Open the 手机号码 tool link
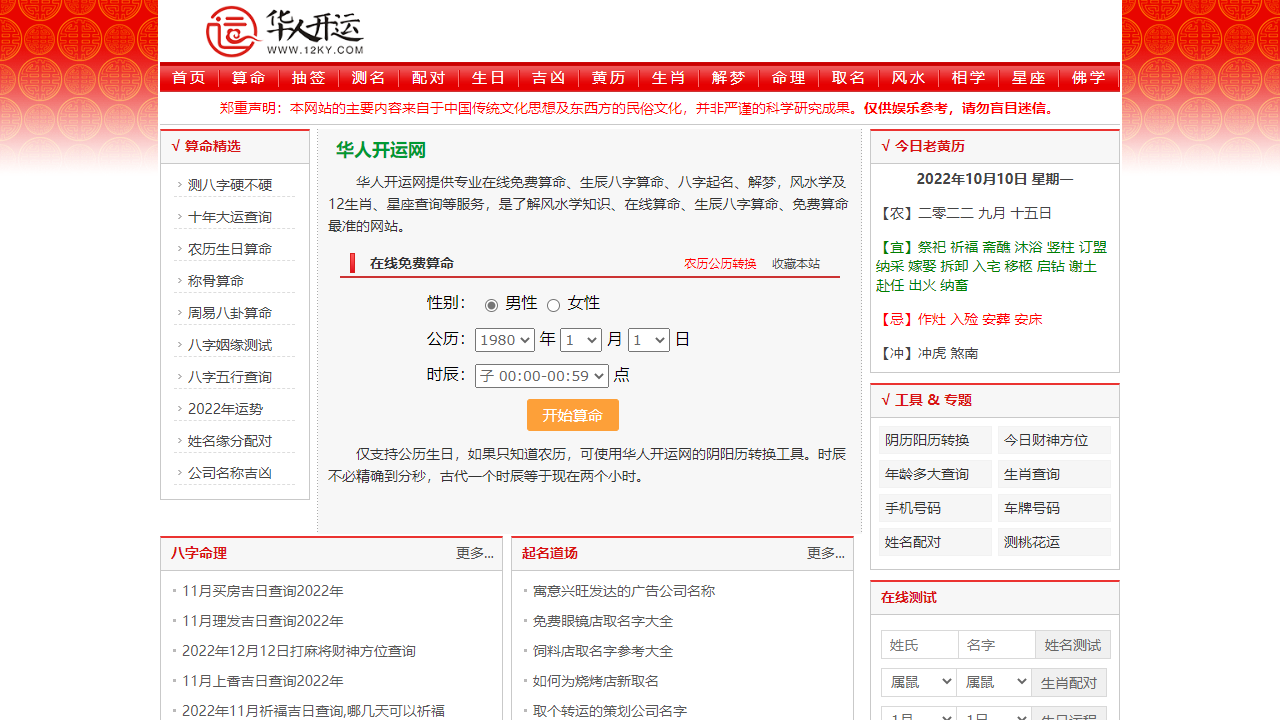 click(x=935, y=508)
